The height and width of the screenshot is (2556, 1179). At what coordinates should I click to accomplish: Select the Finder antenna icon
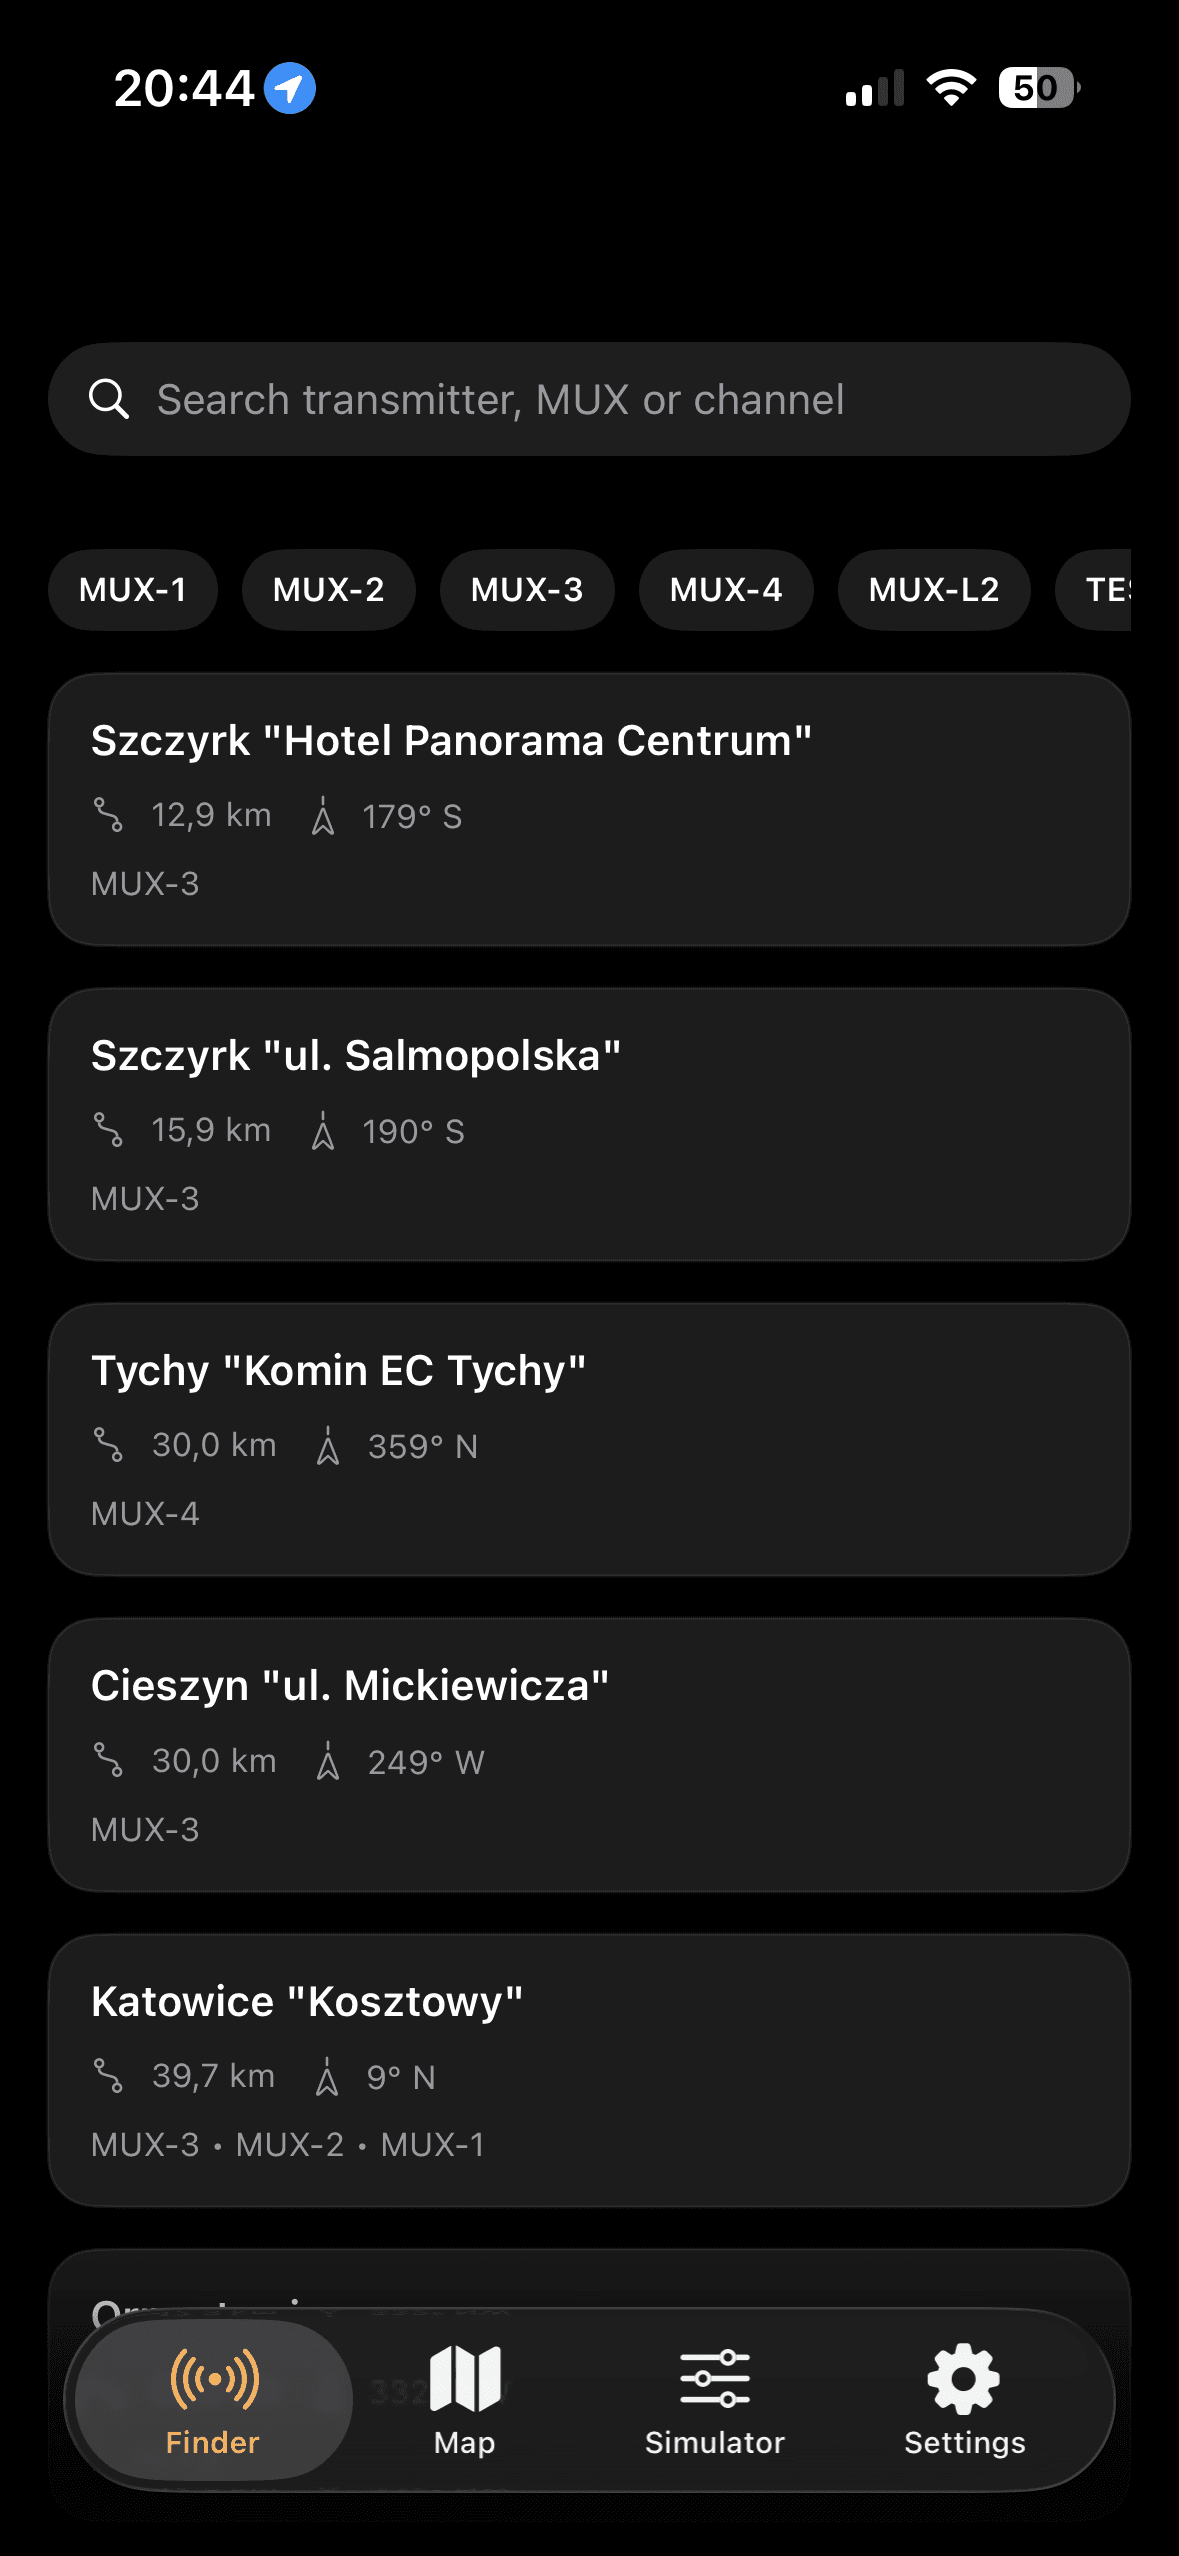(x=214, y=2378)
